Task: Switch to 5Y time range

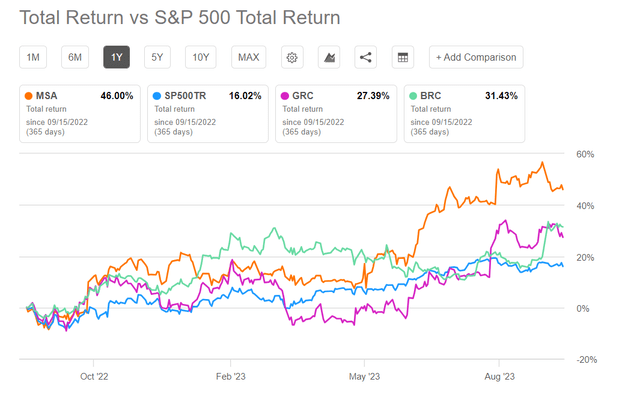Action: [x=157, y=57]
